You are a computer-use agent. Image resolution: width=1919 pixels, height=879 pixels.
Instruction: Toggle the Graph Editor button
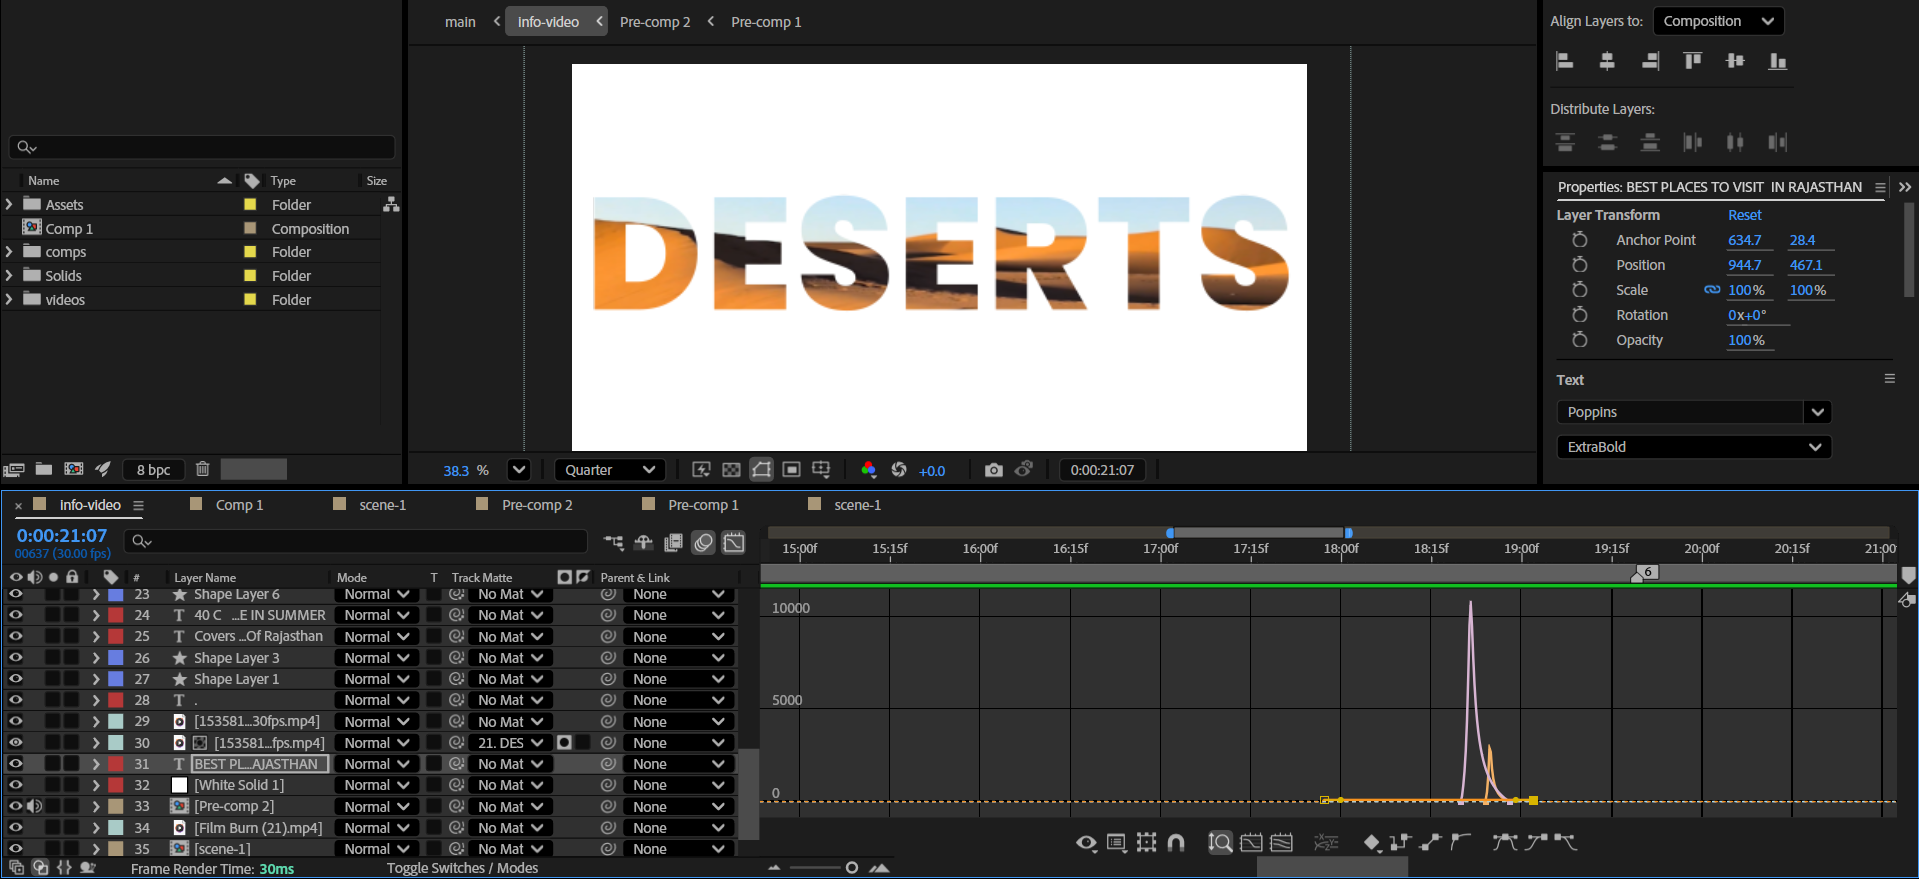(734, 542)
